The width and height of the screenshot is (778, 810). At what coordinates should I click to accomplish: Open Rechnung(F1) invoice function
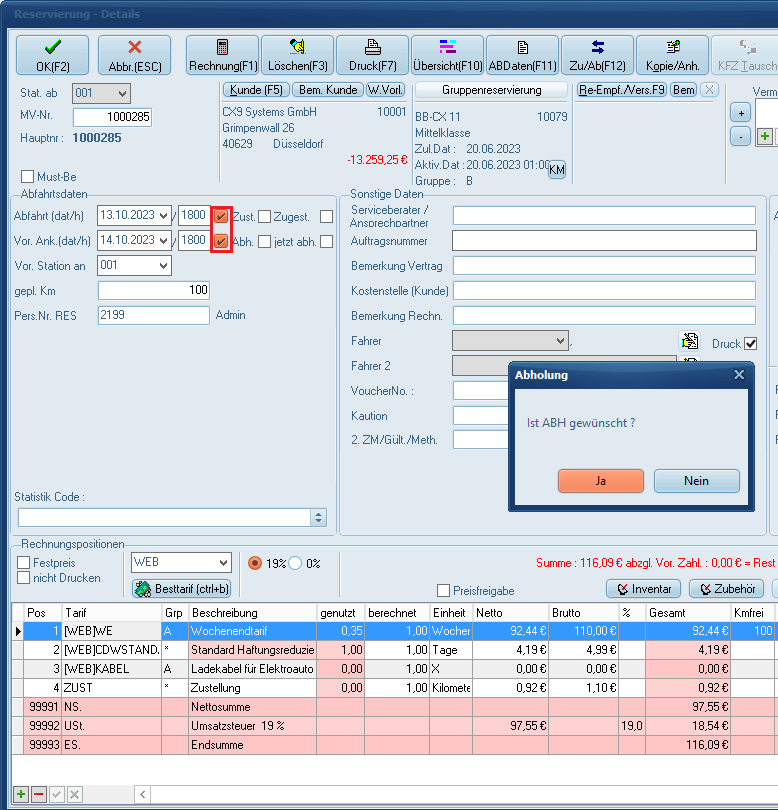point(222,55)
